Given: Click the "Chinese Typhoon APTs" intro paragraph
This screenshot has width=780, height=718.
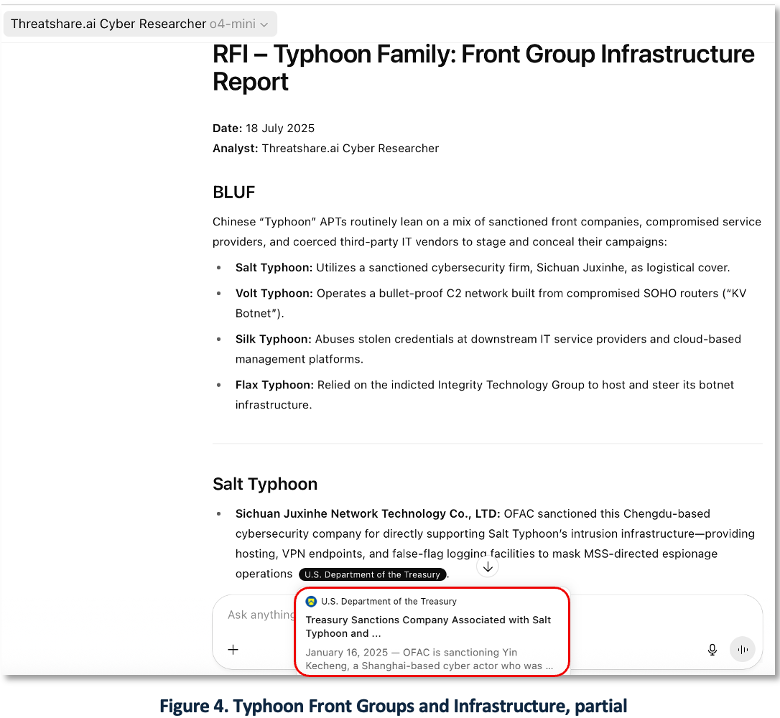Looking at the screenshot, I should [x=487, y=232].
